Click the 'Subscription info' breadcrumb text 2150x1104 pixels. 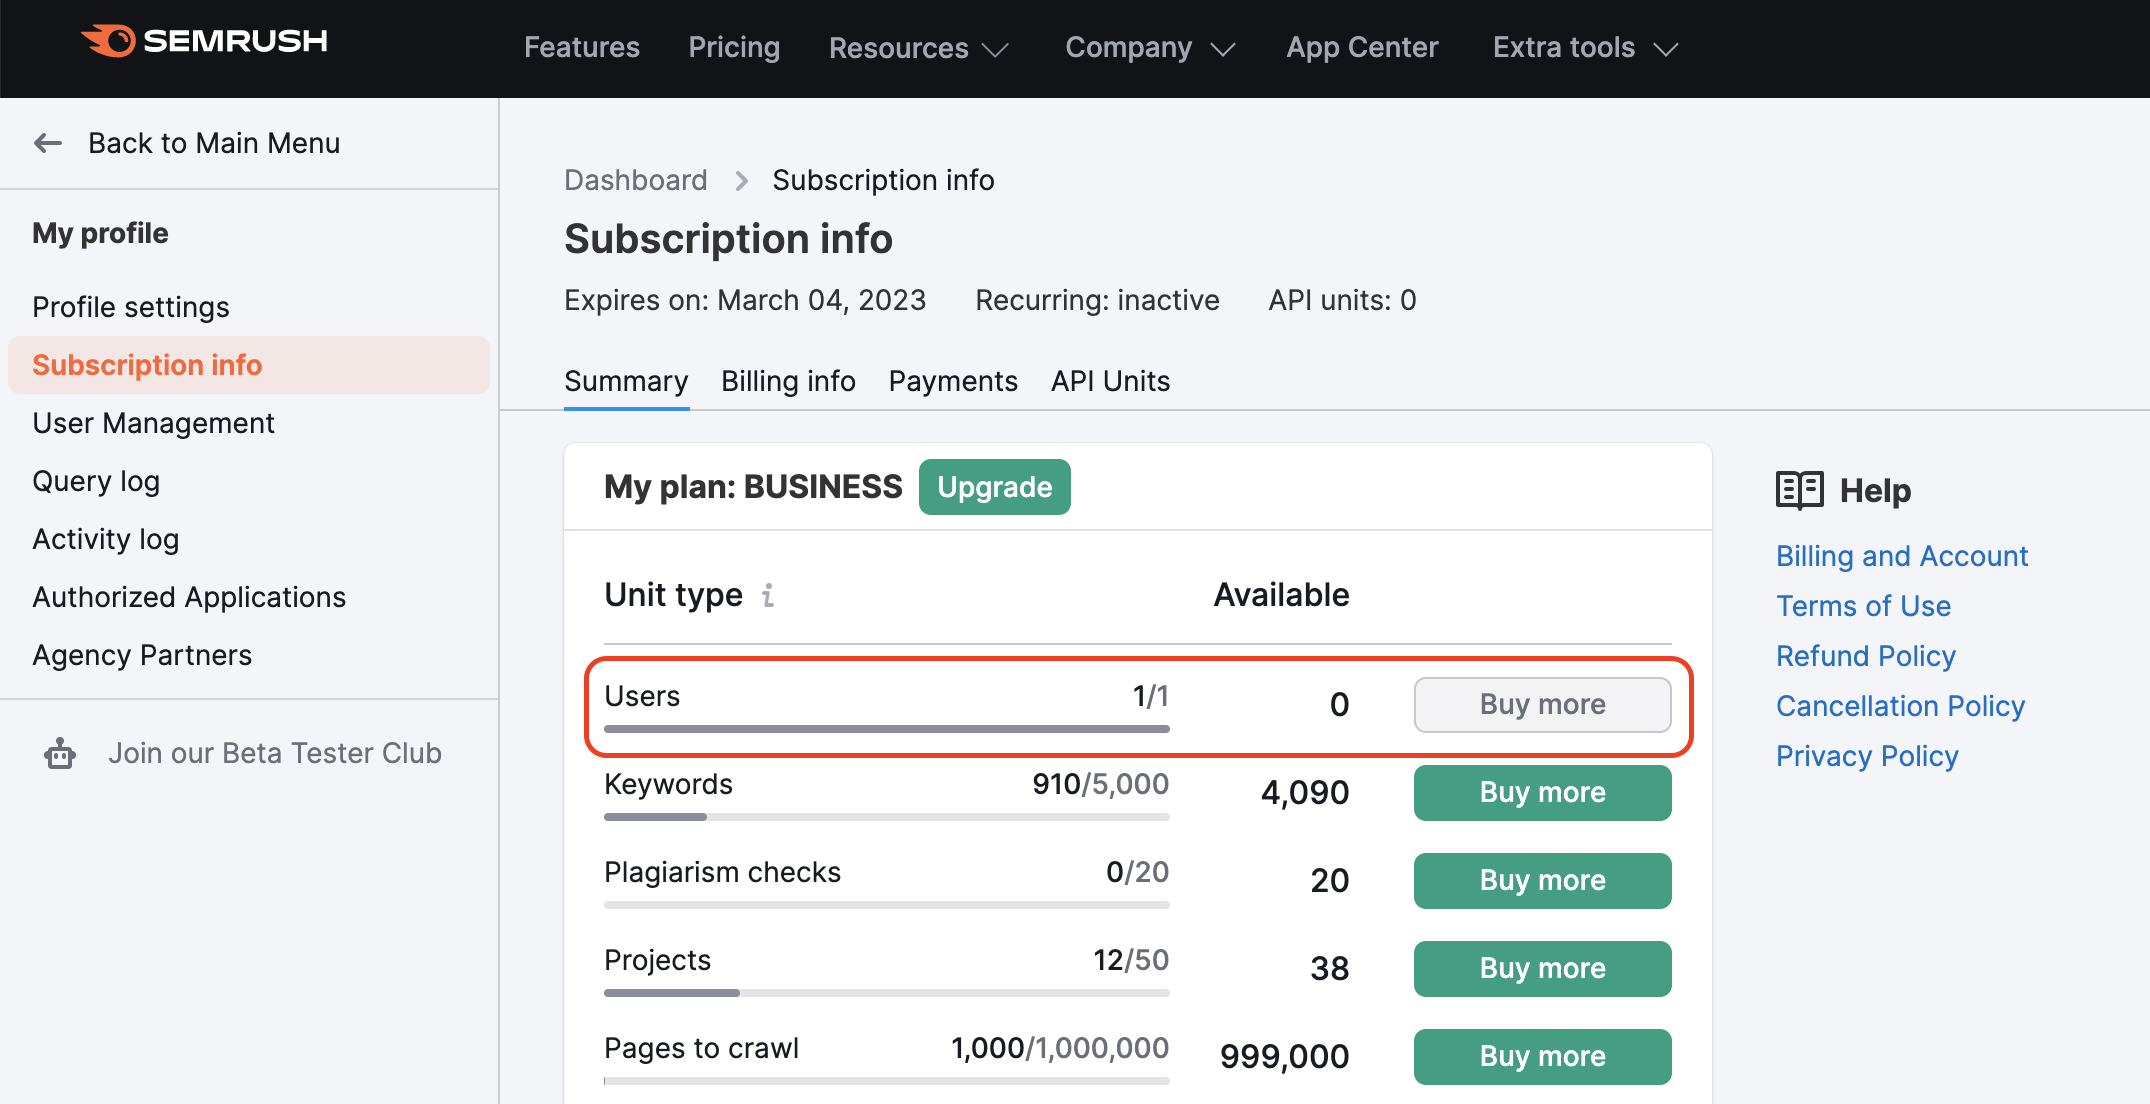coord(883,180)
